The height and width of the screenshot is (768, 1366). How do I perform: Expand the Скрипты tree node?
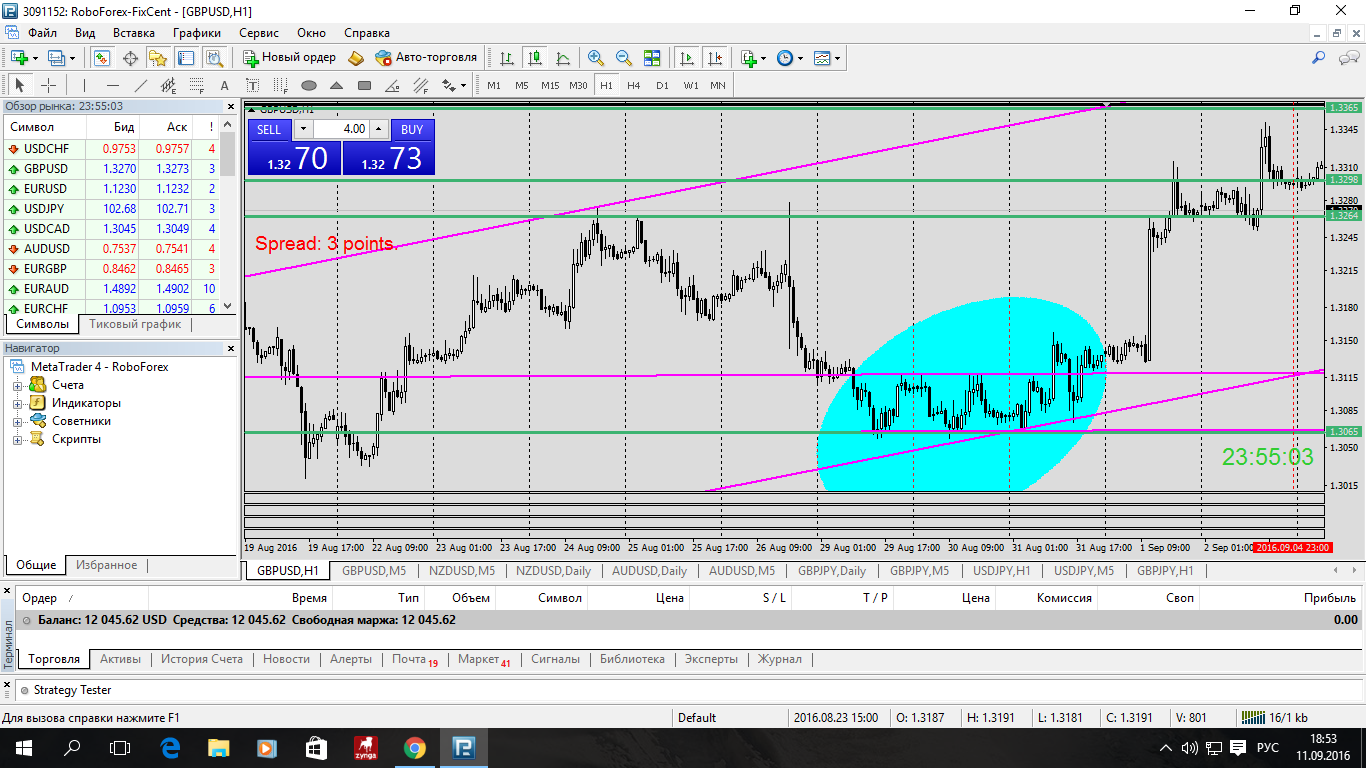click(17, 439)
